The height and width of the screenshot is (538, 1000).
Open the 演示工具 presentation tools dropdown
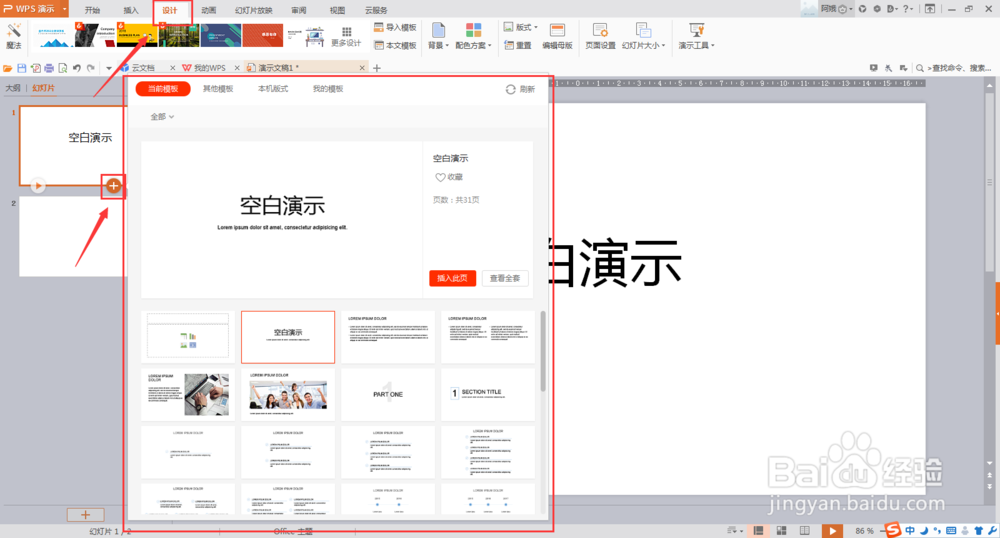[x=696, y=36]
